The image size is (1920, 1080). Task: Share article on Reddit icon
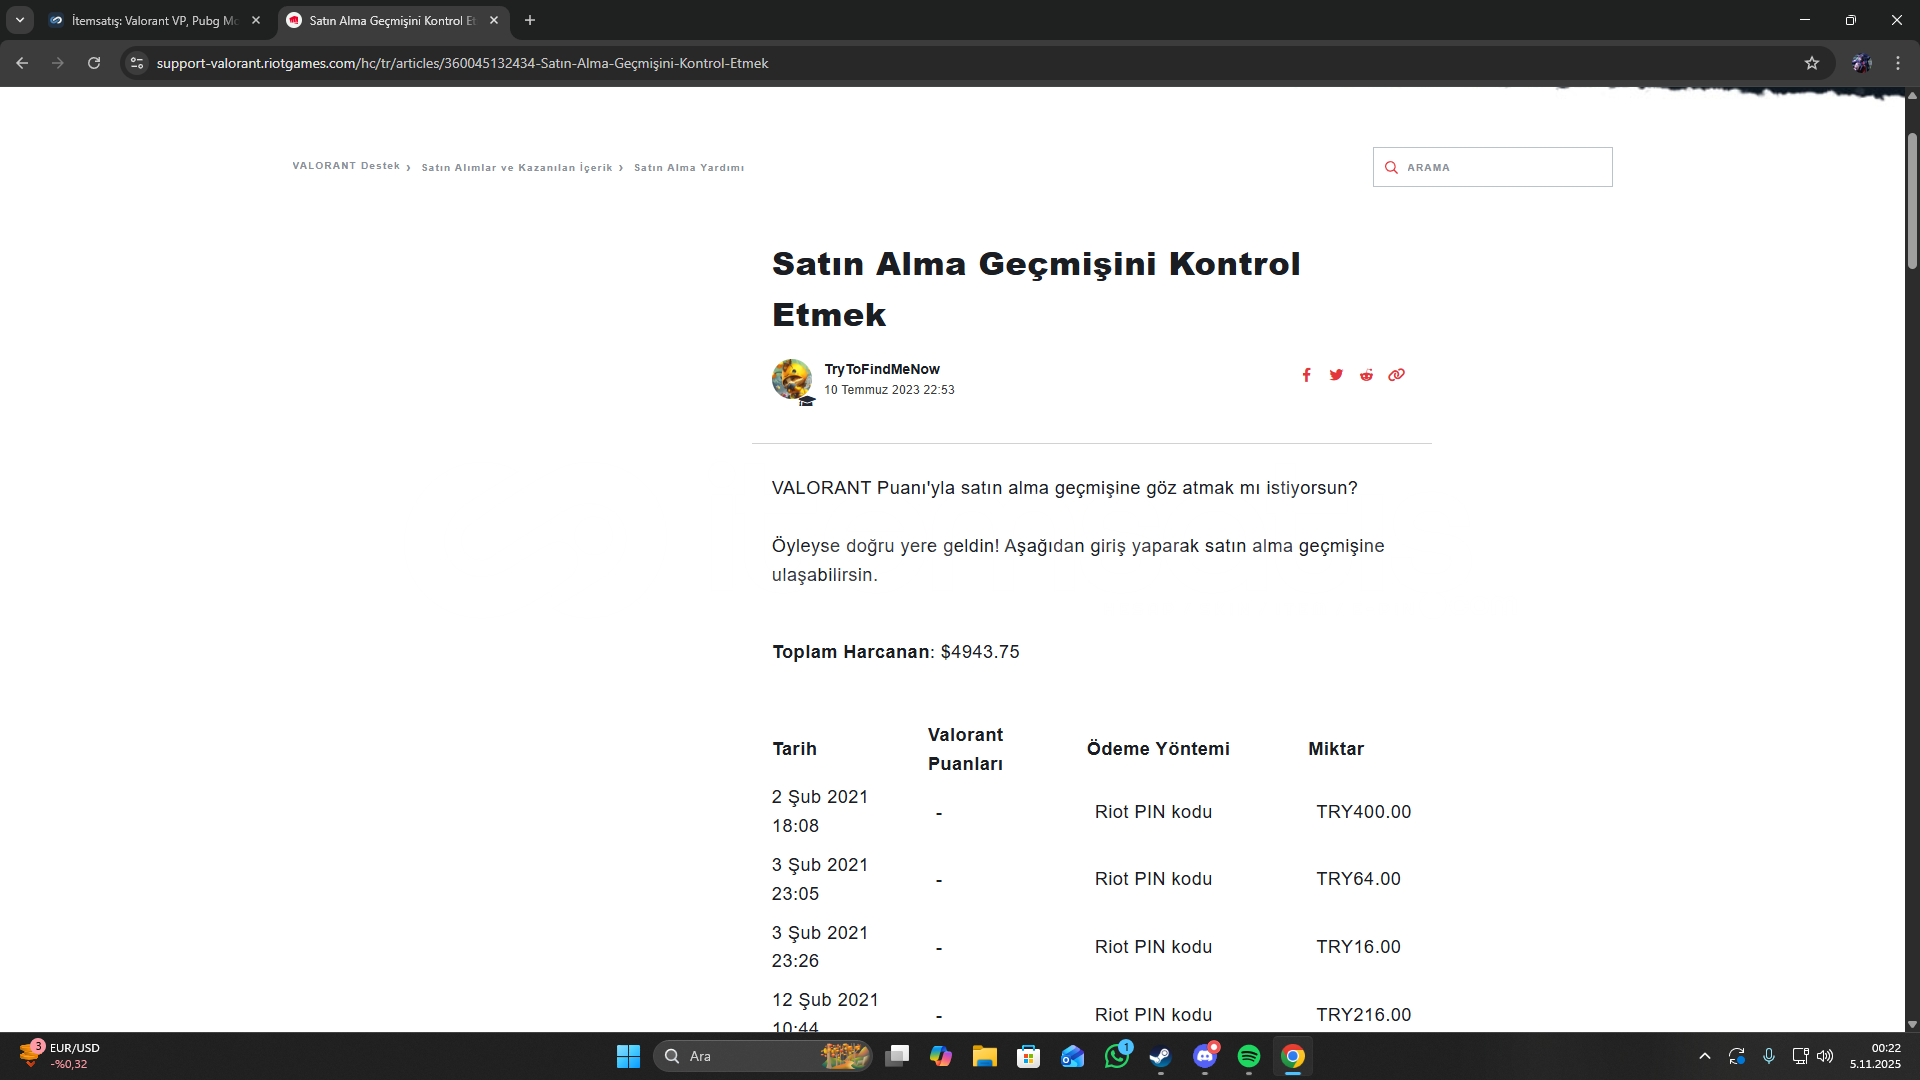tap(1366, 375)
